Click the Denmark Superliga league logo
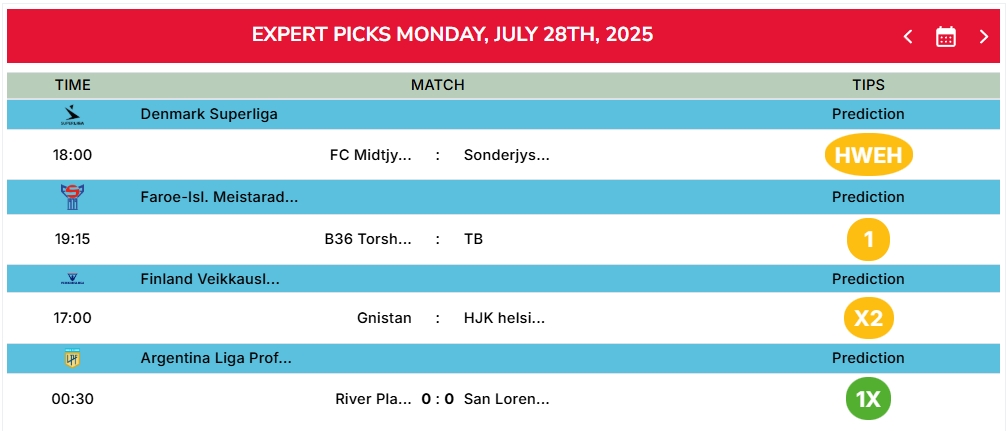The height and width of the screenshot is (431, 1006). click(72, 114)
